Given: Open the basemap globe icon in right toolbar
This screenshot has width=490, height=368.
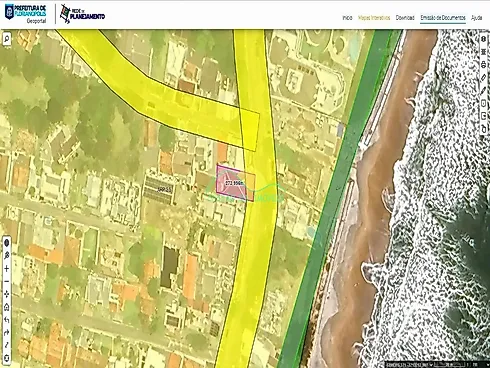Looking at the screenshot, I should point(484,39).
